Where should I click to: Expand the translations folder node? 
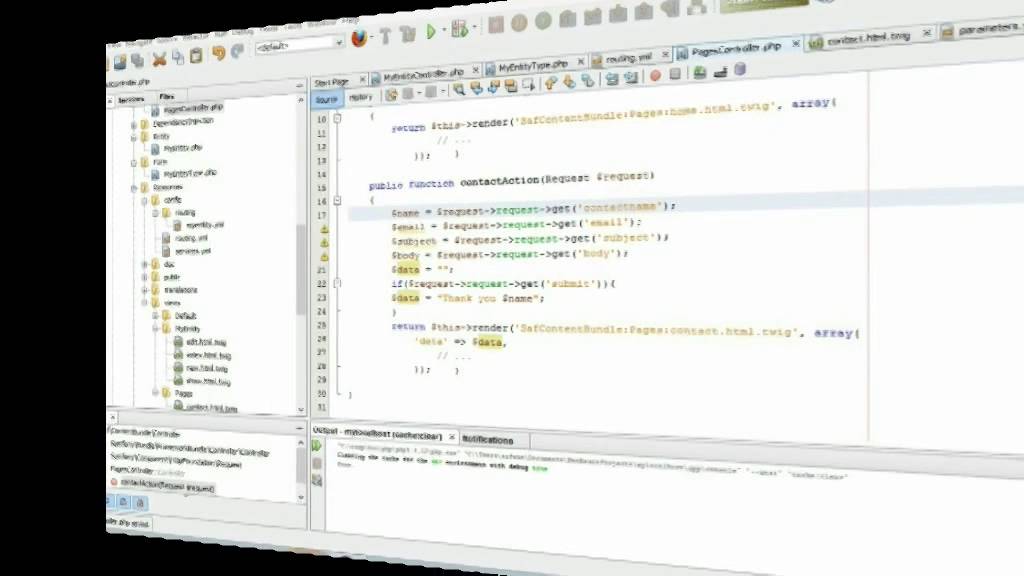[144, 290]
